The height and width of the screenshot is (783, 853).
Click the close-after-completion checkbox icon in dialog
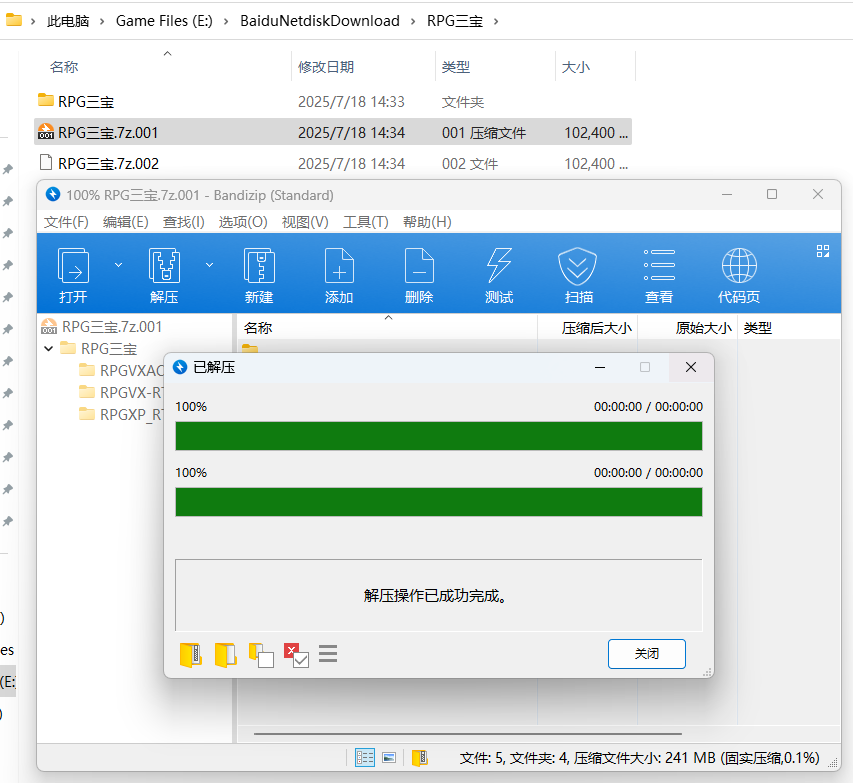click(x=296, y=655)
